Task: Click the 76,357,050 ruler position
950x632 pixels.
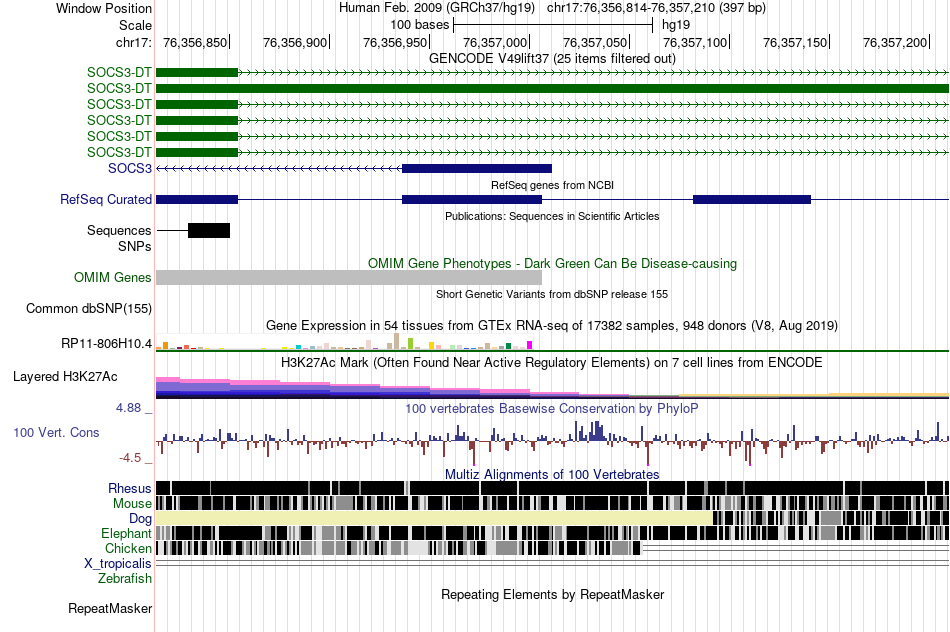Action: pos(595,42)
